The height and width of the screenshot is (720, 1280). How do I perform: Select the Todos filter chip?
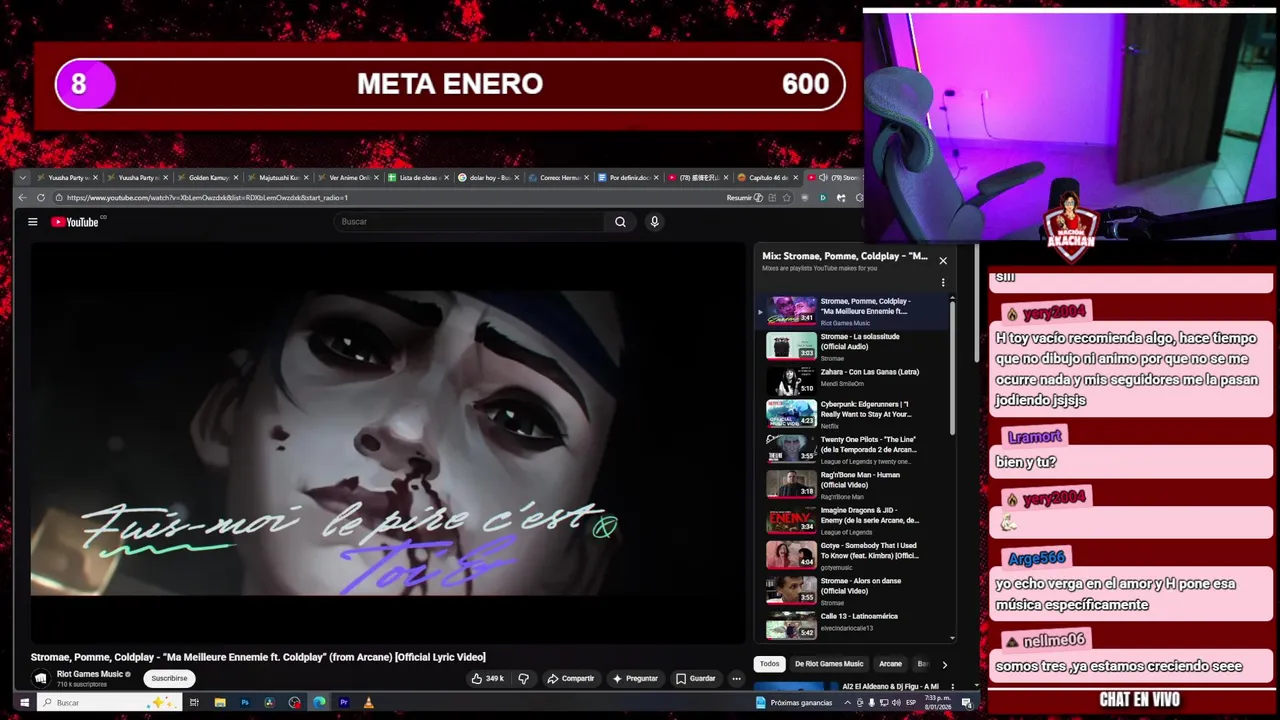769,664
